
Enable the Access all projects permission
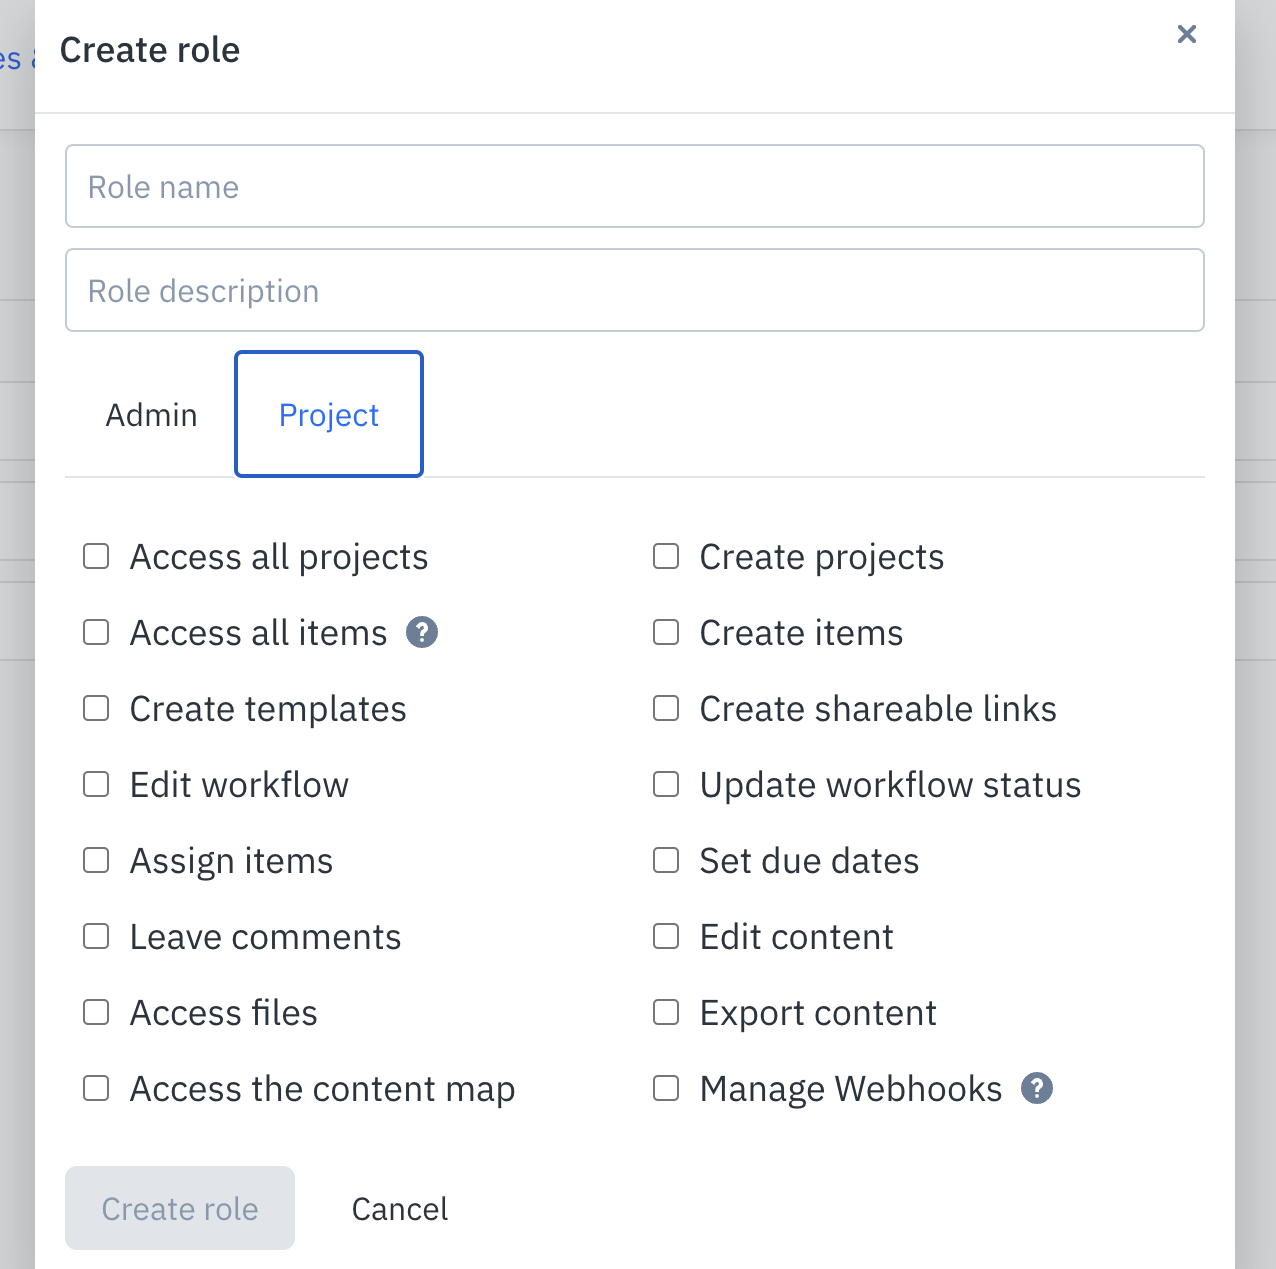[x=96, y=556]
